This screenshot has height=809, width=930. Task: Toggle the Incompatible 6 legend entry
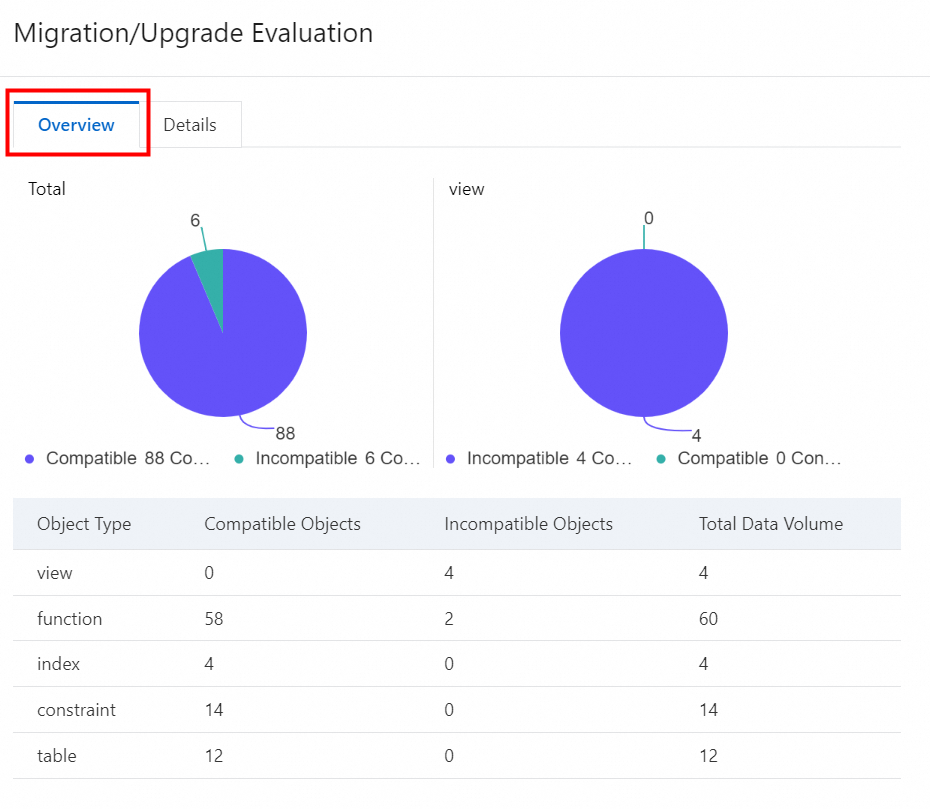337,459
